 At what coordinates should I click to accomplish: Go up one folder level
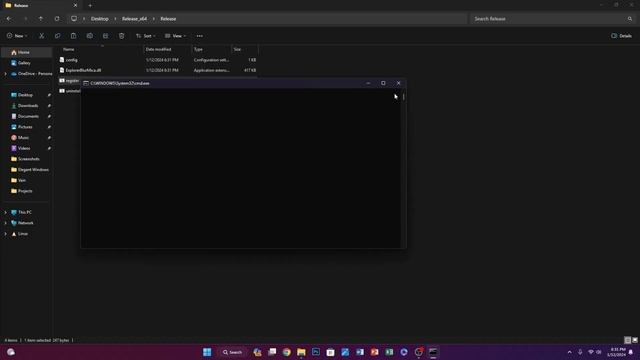[41, 19]
